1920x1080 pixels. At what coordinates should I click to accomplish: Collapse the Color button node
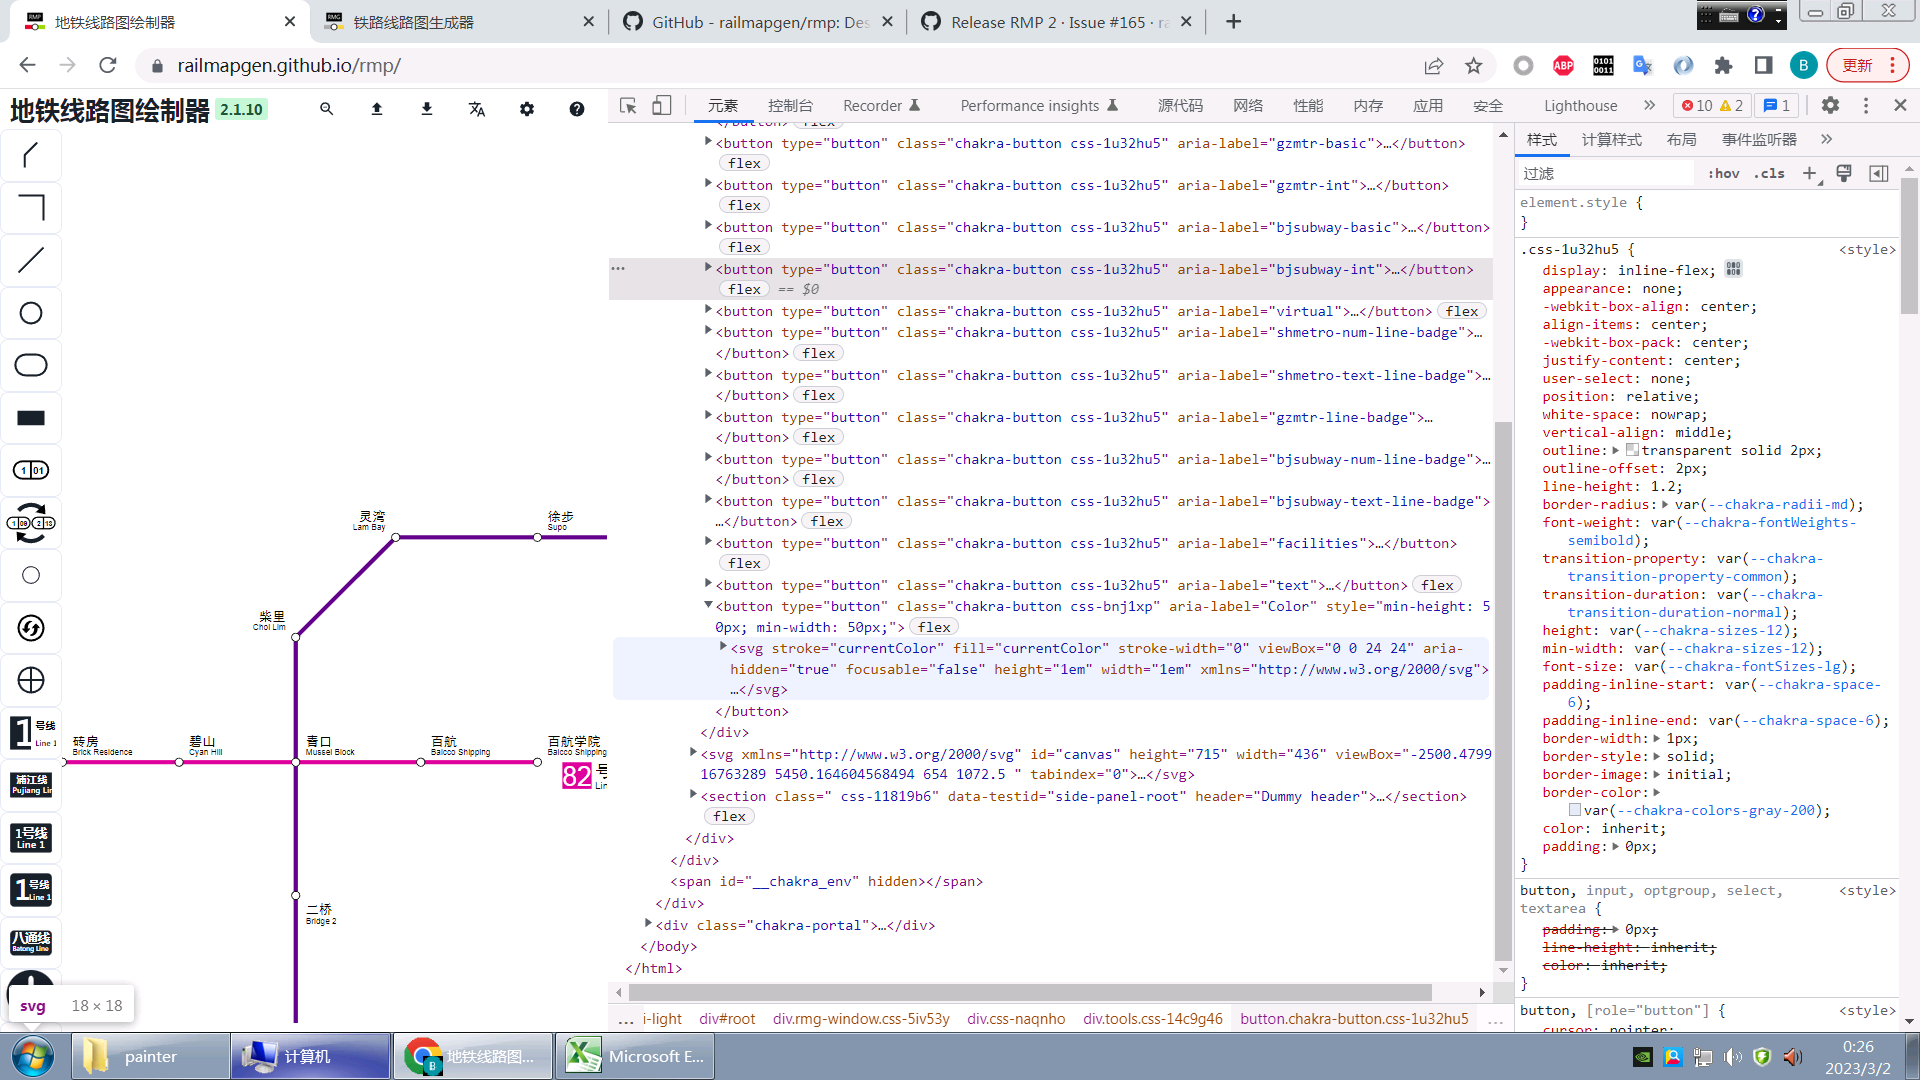pos(708,606)
